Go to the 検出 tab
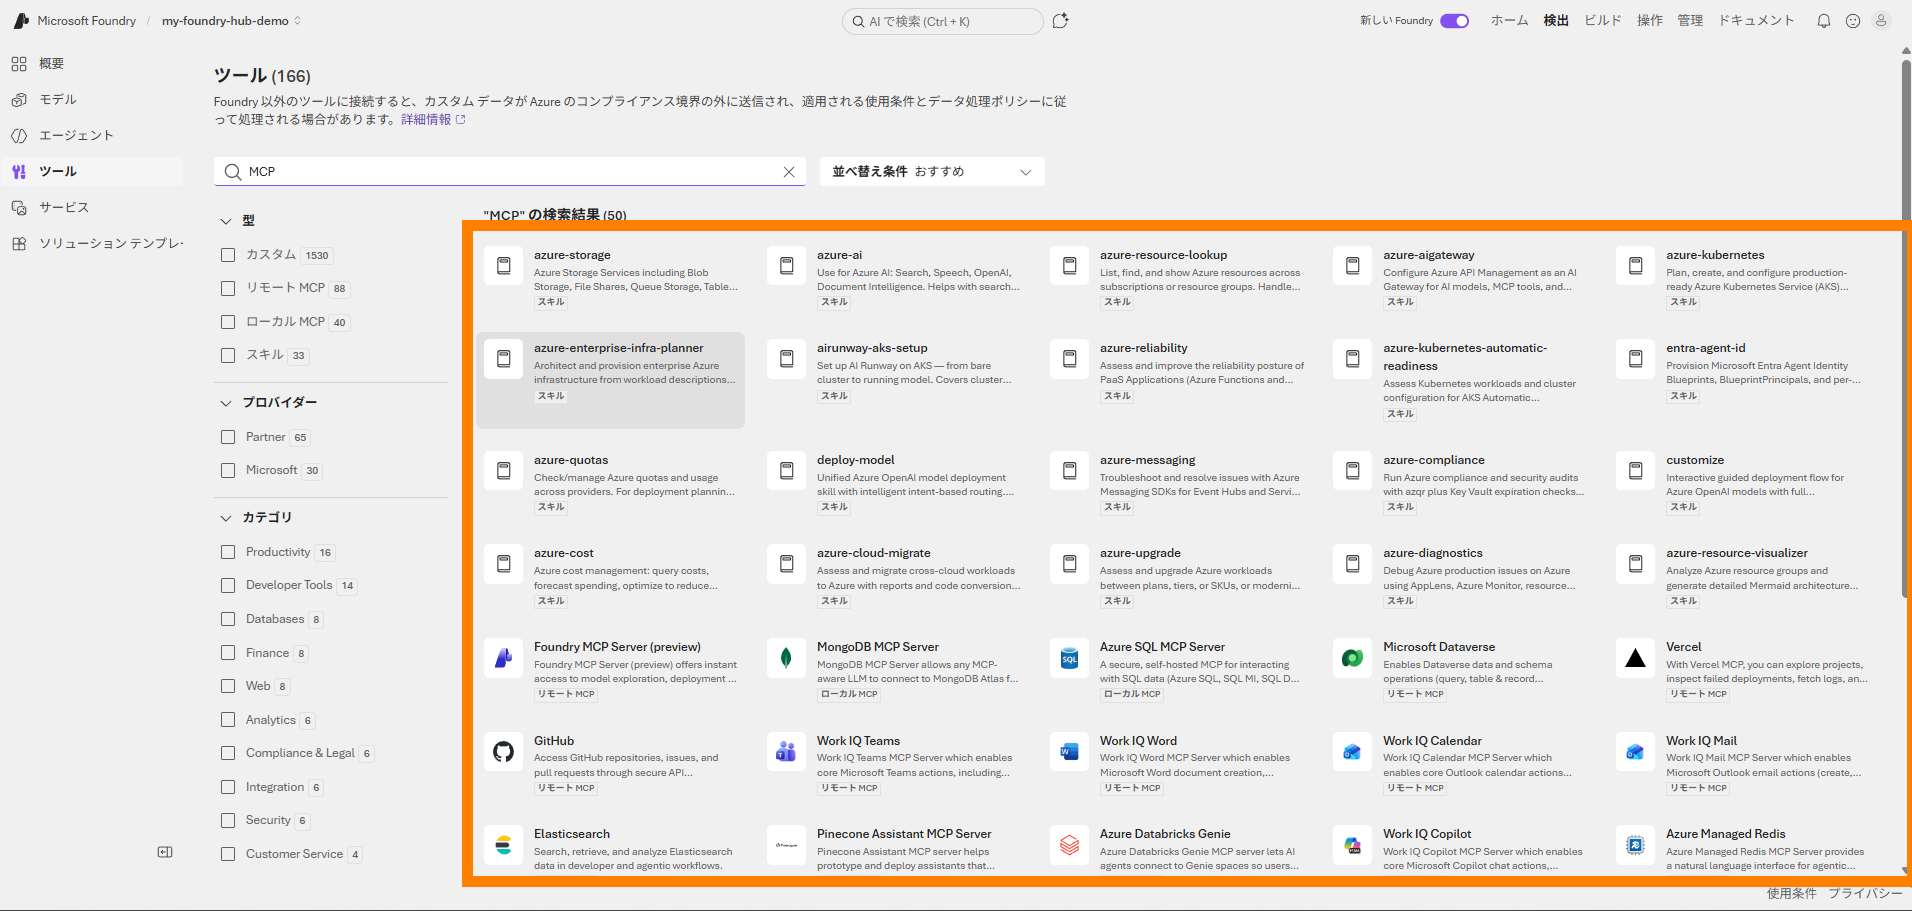 click(1556, 21)
